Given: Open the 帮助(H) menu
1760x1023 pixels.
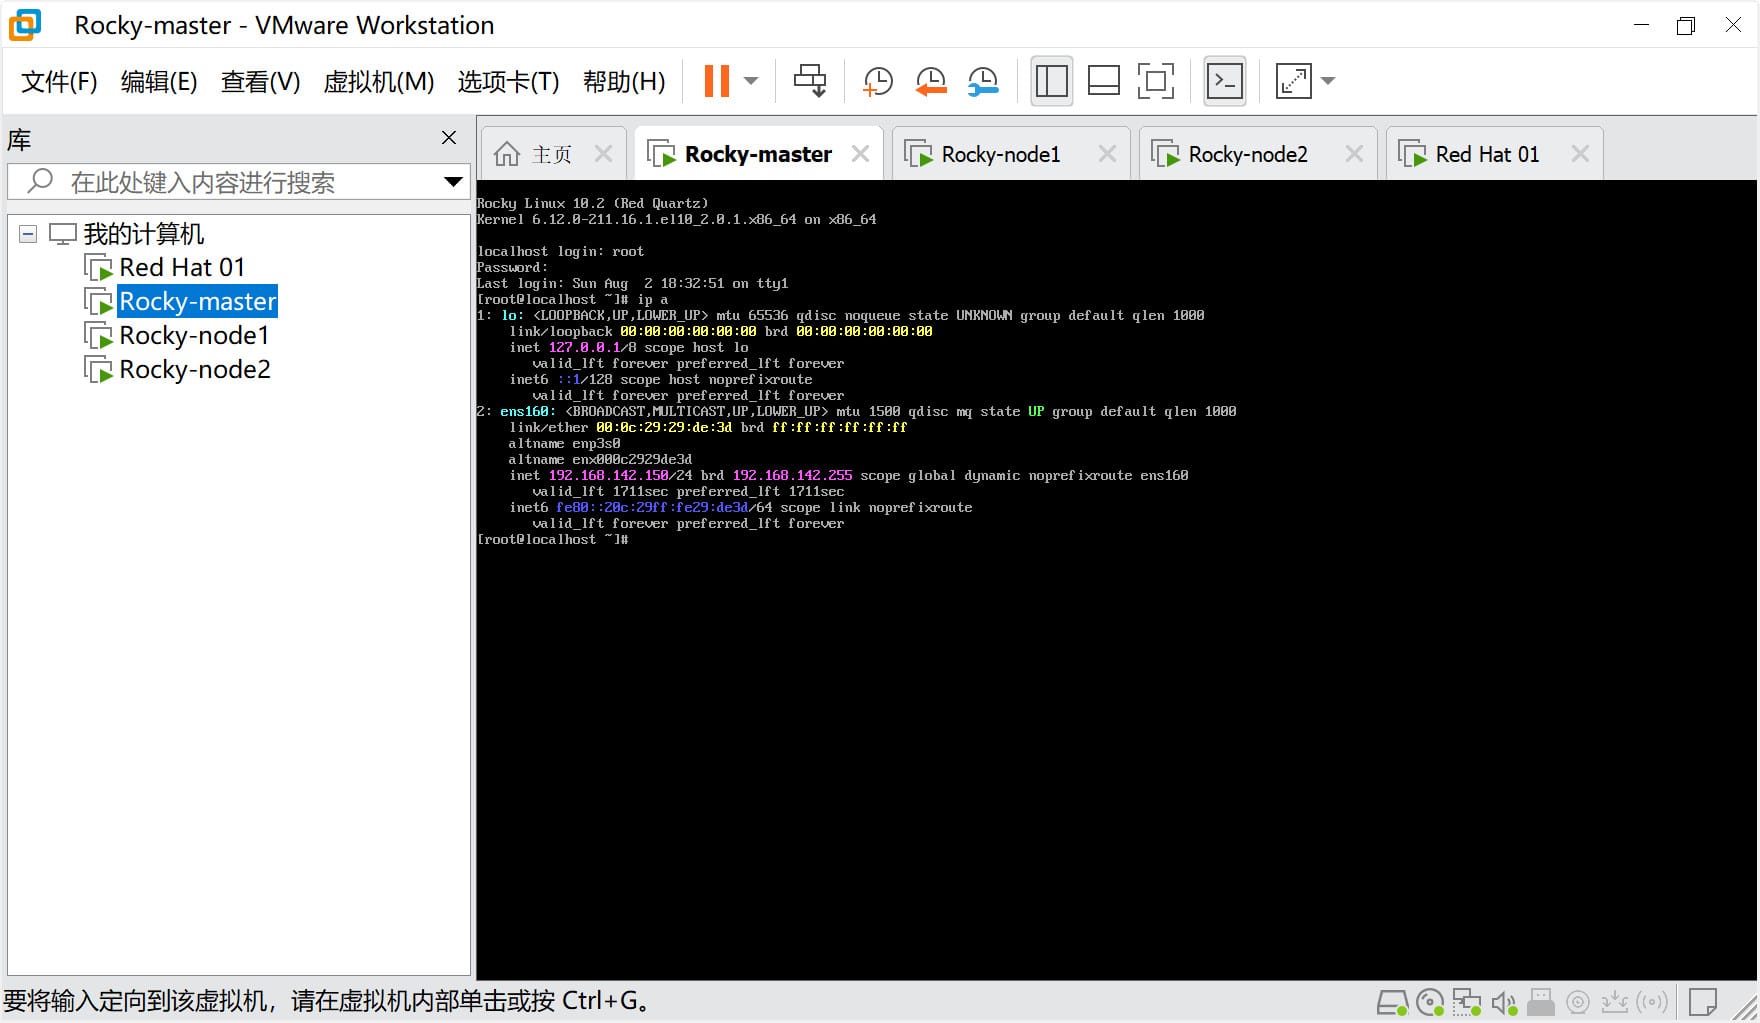Looking at the screenshot, I should [624, 81].
